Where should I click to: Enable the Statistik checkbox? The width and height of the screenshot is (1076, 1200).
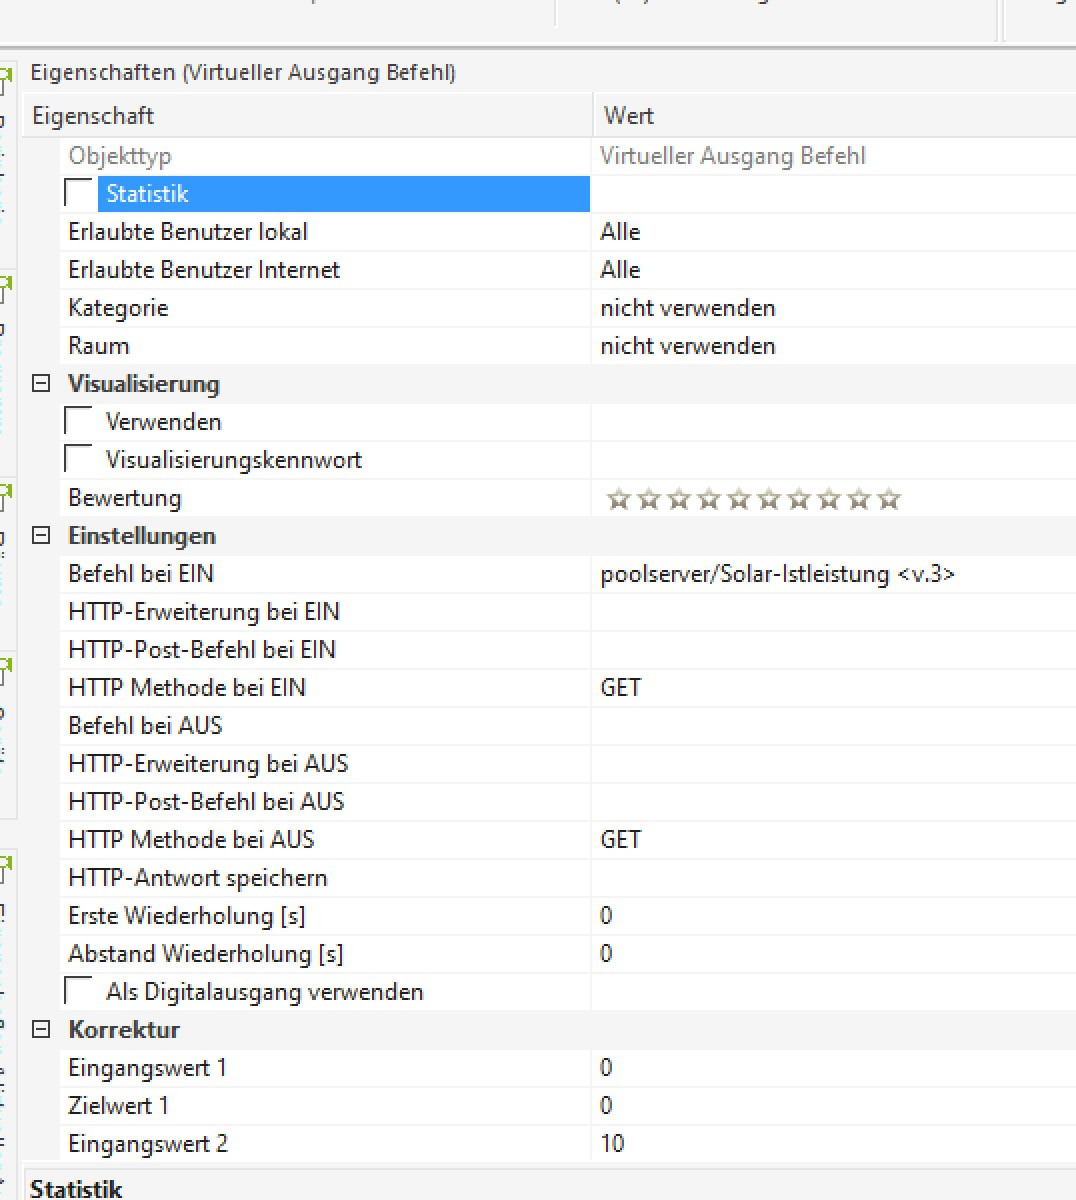click(x=78, y=193)
